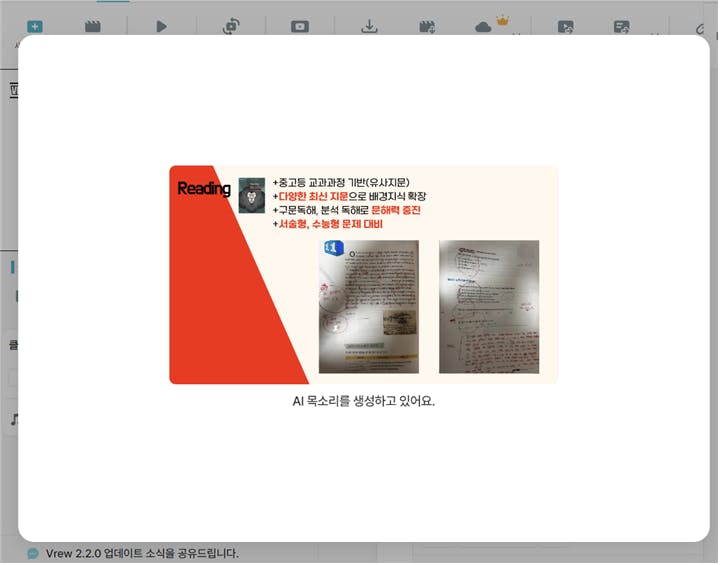Click the screen recording toolbar icon
The height and width of the screenshot is (565, 720).
point(300,27)
